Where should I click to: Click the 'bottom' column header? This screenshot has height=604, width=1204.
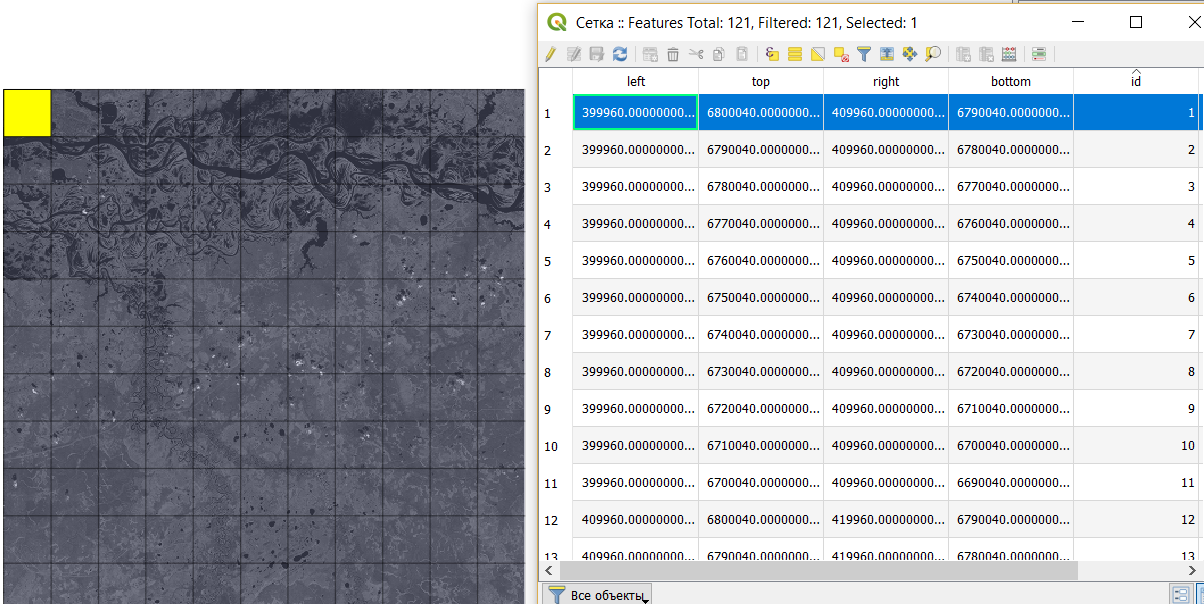pos(1011,81)
